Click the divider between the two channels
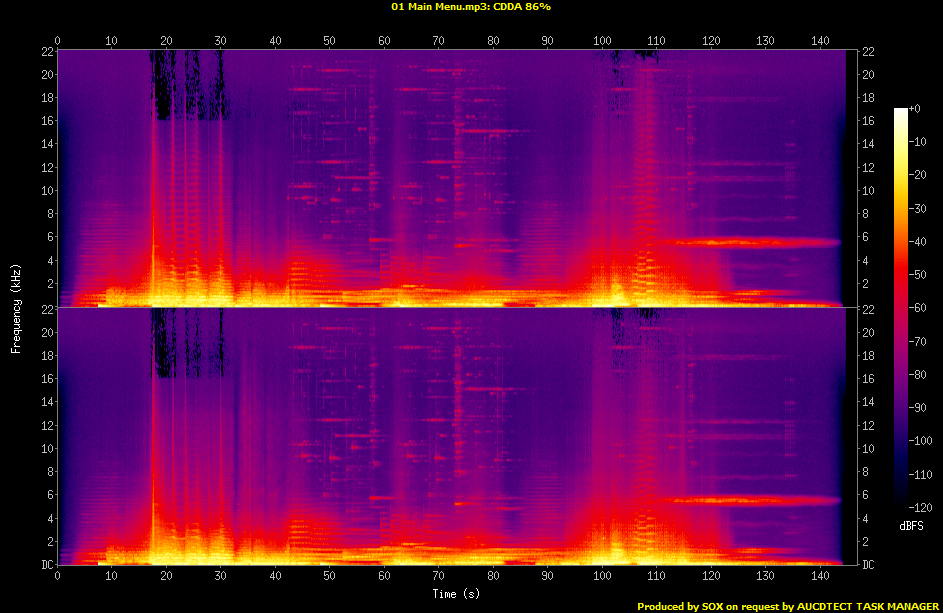The image size is (943, 613). pyautogui.click(x=450, y=307)
